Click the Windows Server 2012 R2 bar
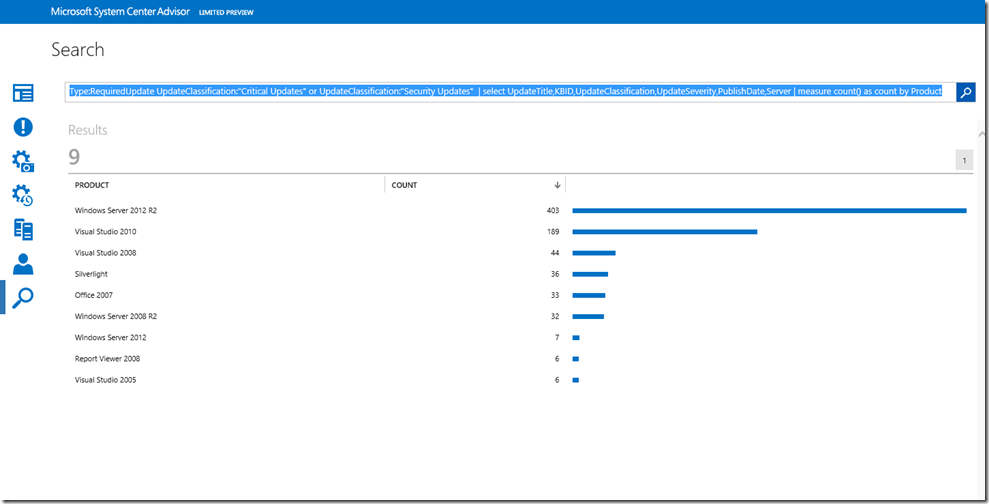Screen dimensions: 989x504 tap(768, 210)
